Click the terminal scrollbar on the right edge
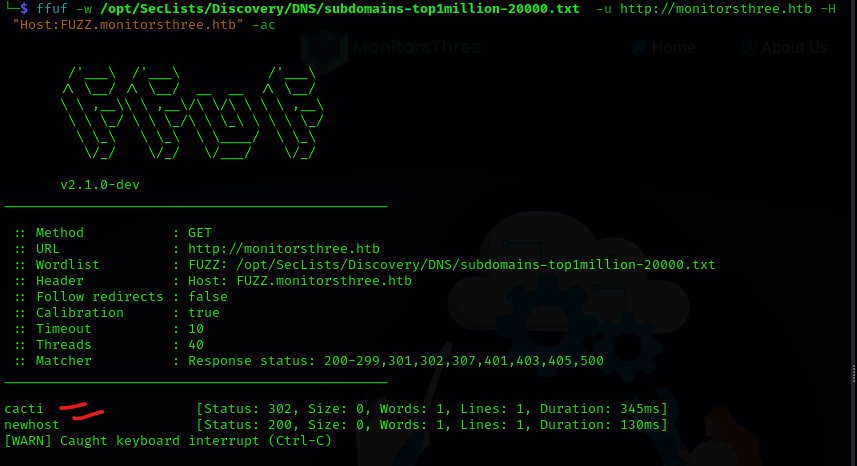Image resolution: width=857 pixels, height=466 pixels. [853, 372]
